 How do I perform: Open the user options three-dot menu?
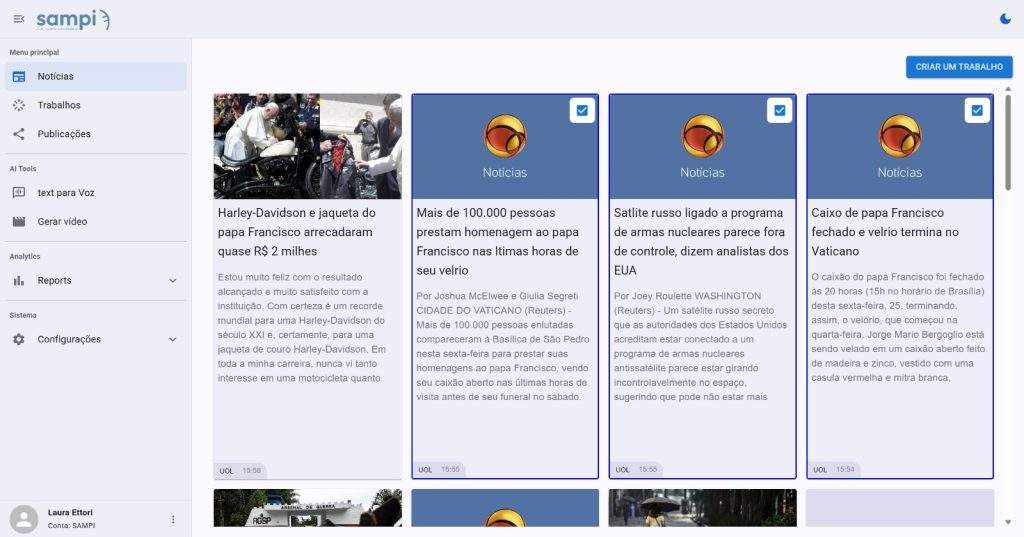coord(173,519)
